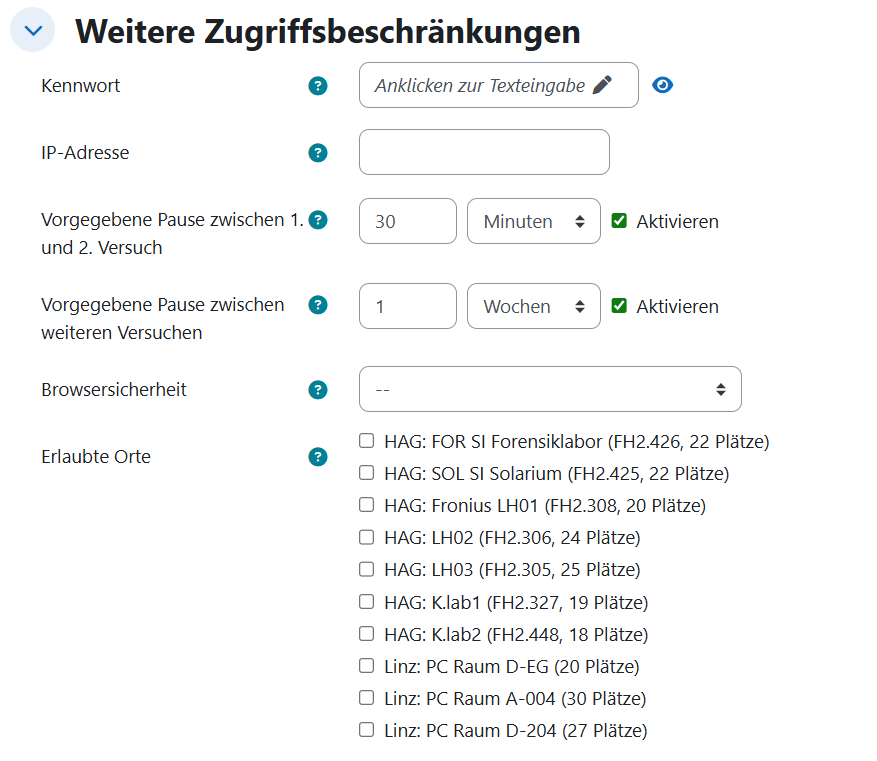Screen dimensions: 877x761
Task: Check HAG: FOR SI Forensiklabor location
Action: click(x=367, y=440)
